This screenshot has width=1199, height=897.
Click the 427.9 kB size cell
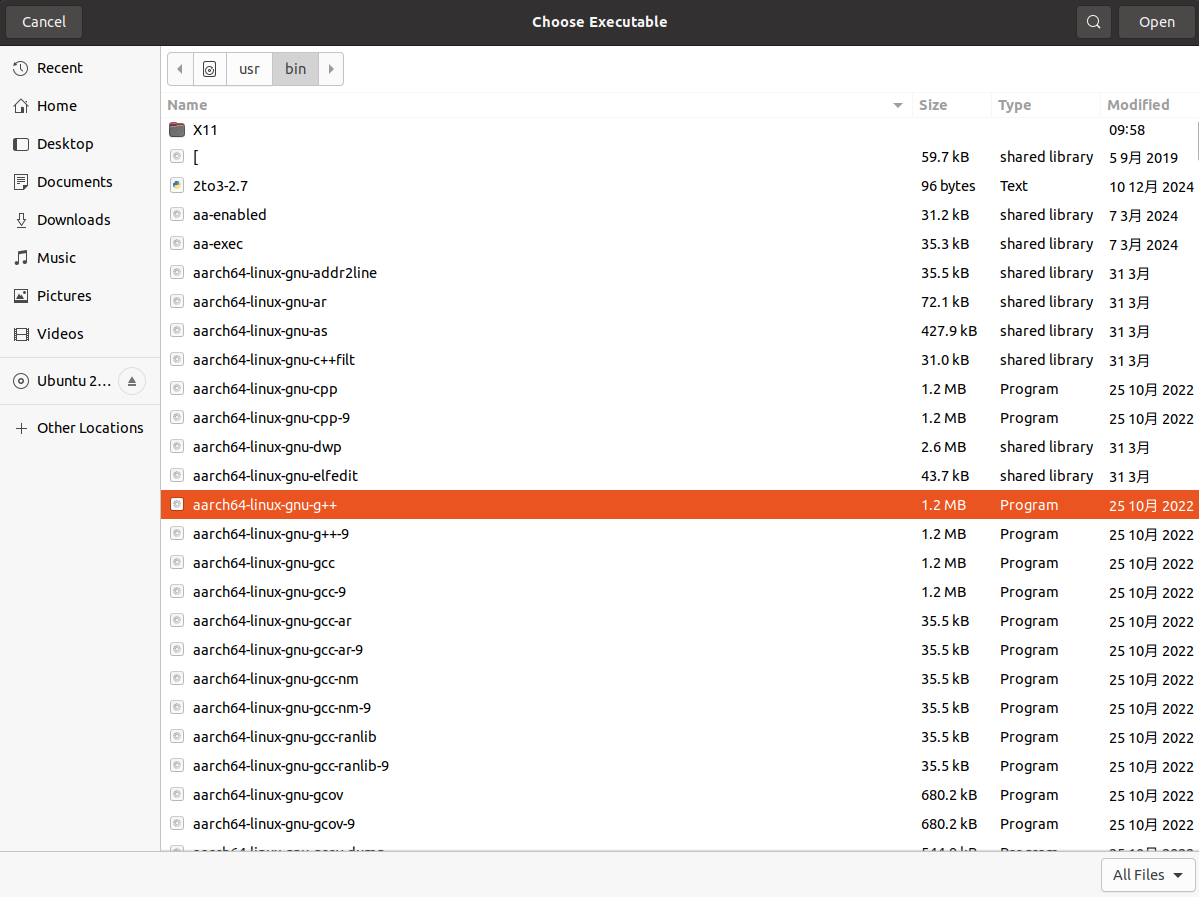tap(949, 331)
